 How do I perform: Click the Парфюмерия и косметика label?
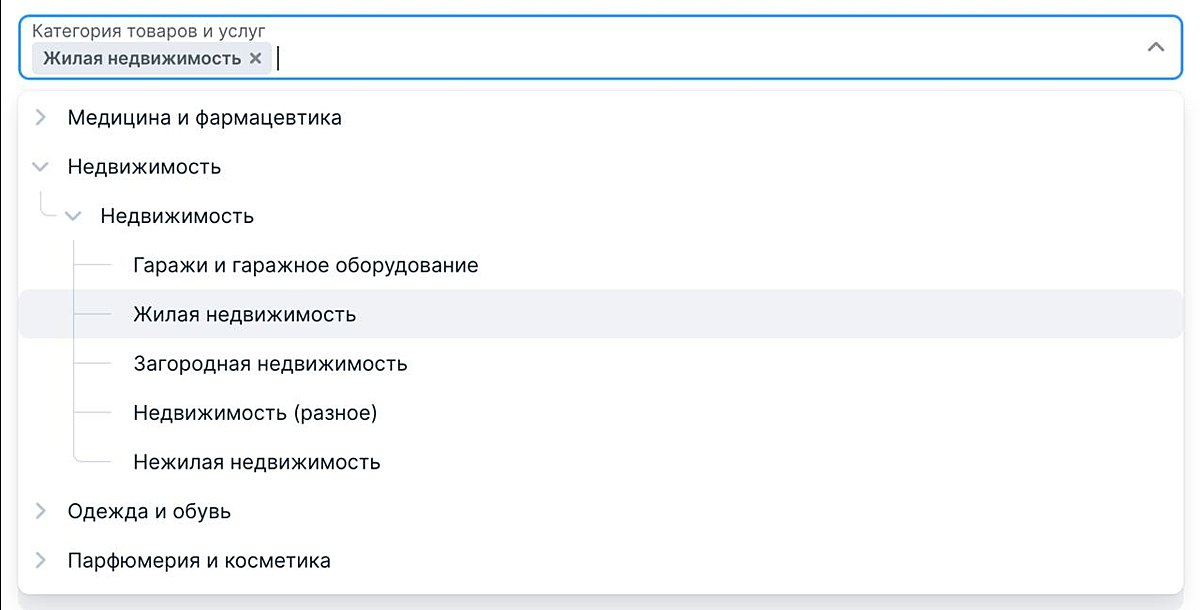199,560
